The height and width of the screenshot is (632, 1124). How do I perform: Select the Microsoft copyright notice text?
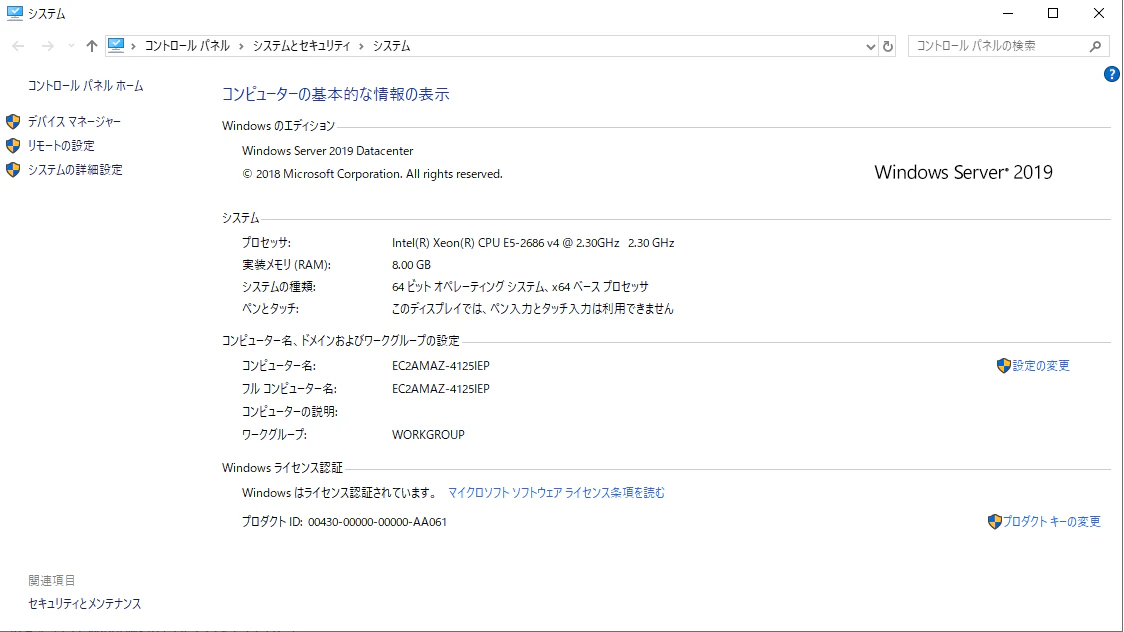[372, 174]
